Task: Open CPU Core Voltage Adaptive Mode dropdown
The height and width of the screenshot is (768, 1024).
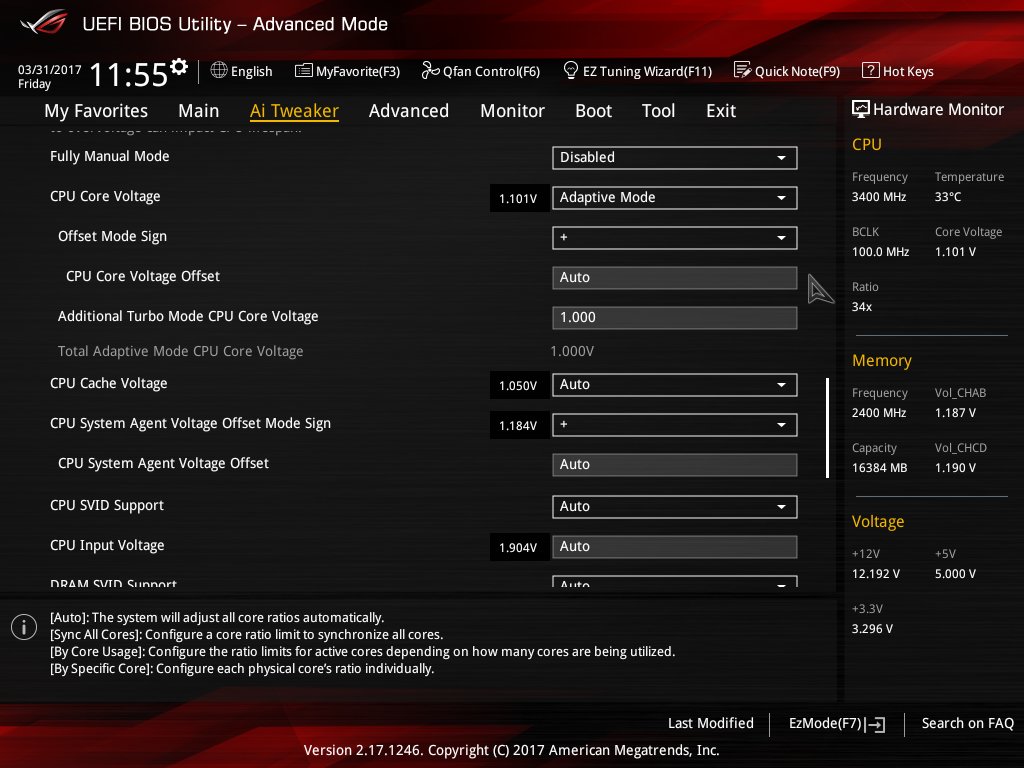Action: (x=675, y=197)
